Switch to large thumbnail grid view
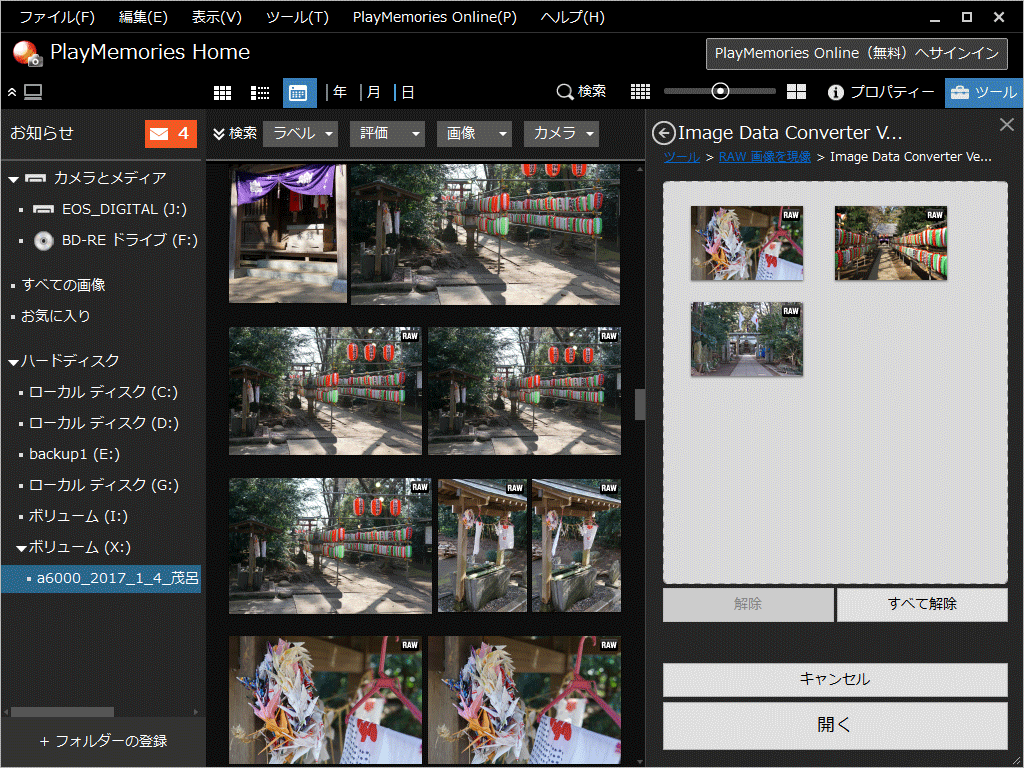The image size is (1024, 768). tap(223, 93)
